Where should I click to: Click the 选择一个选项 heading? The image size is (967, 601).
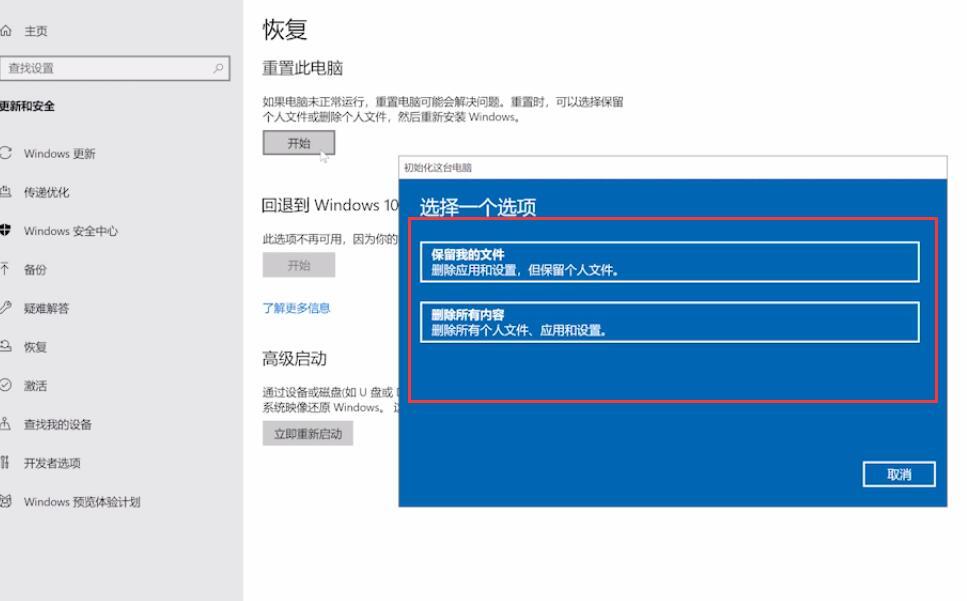tap(478, 207)
